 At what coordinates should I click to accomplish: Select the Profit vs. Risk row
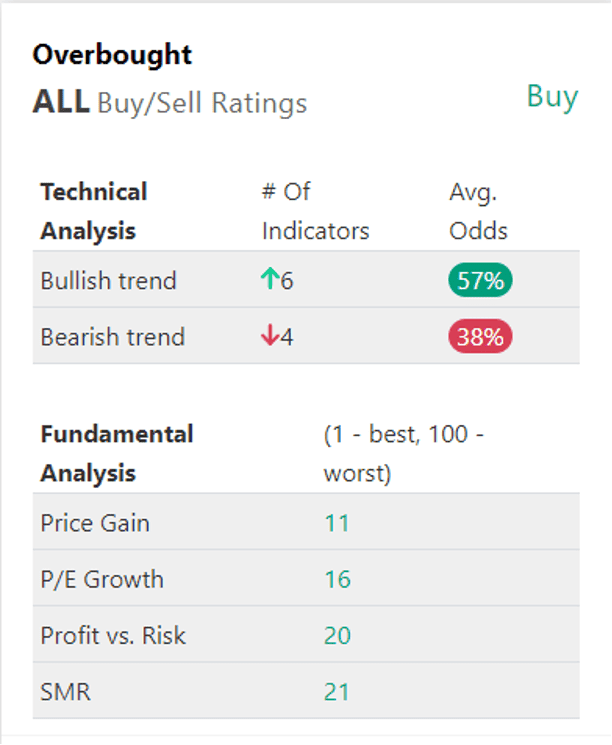(x=306, y=635)
